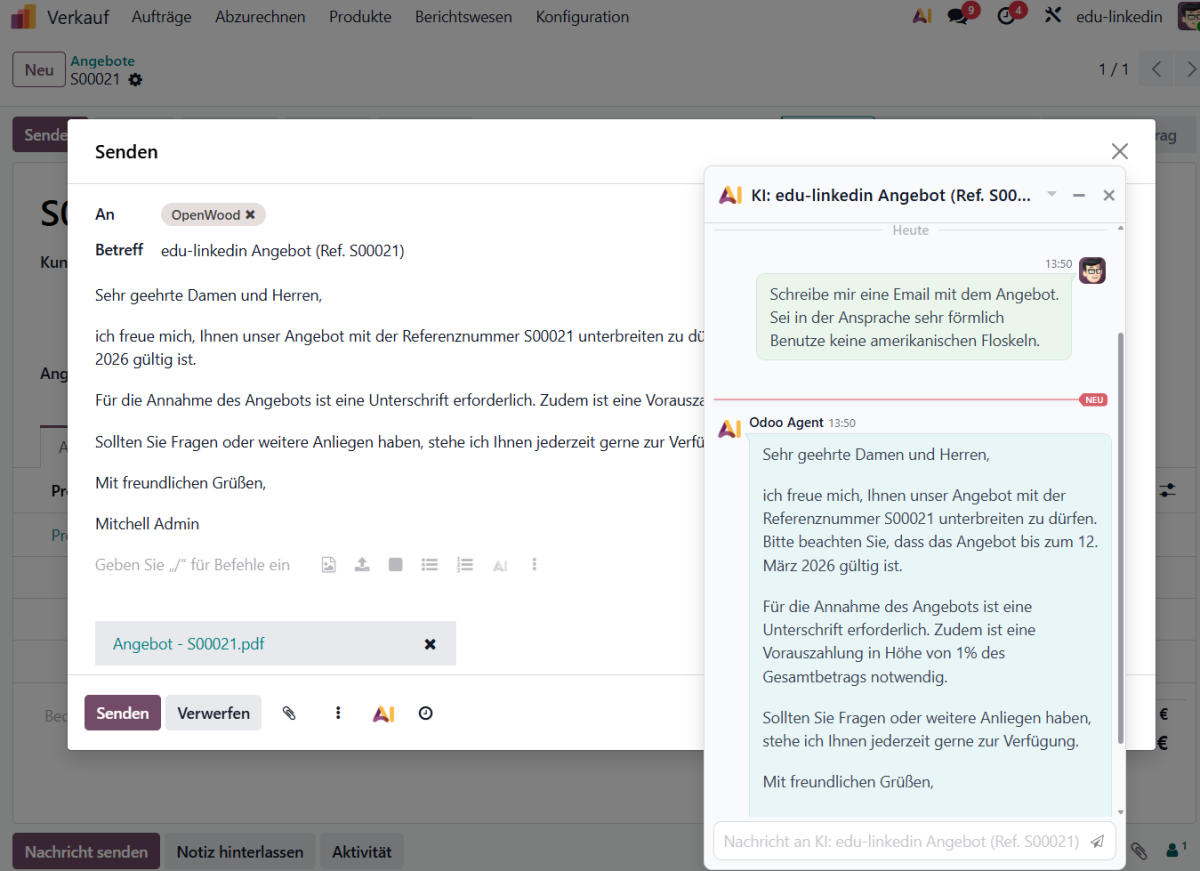Insert an image using the editor toolbar

coord(328,565)
